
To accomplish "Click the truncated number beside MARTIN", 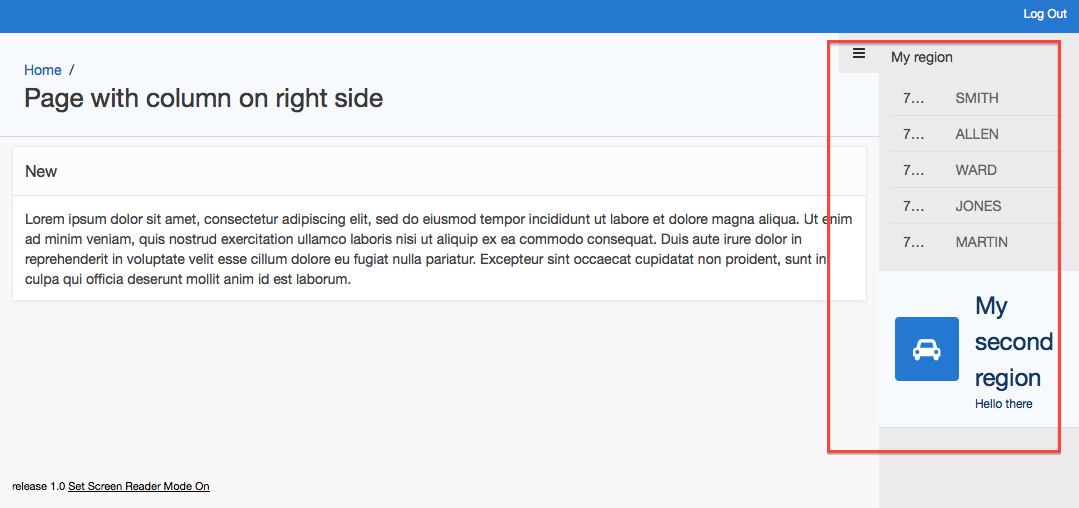I will 914,242.
